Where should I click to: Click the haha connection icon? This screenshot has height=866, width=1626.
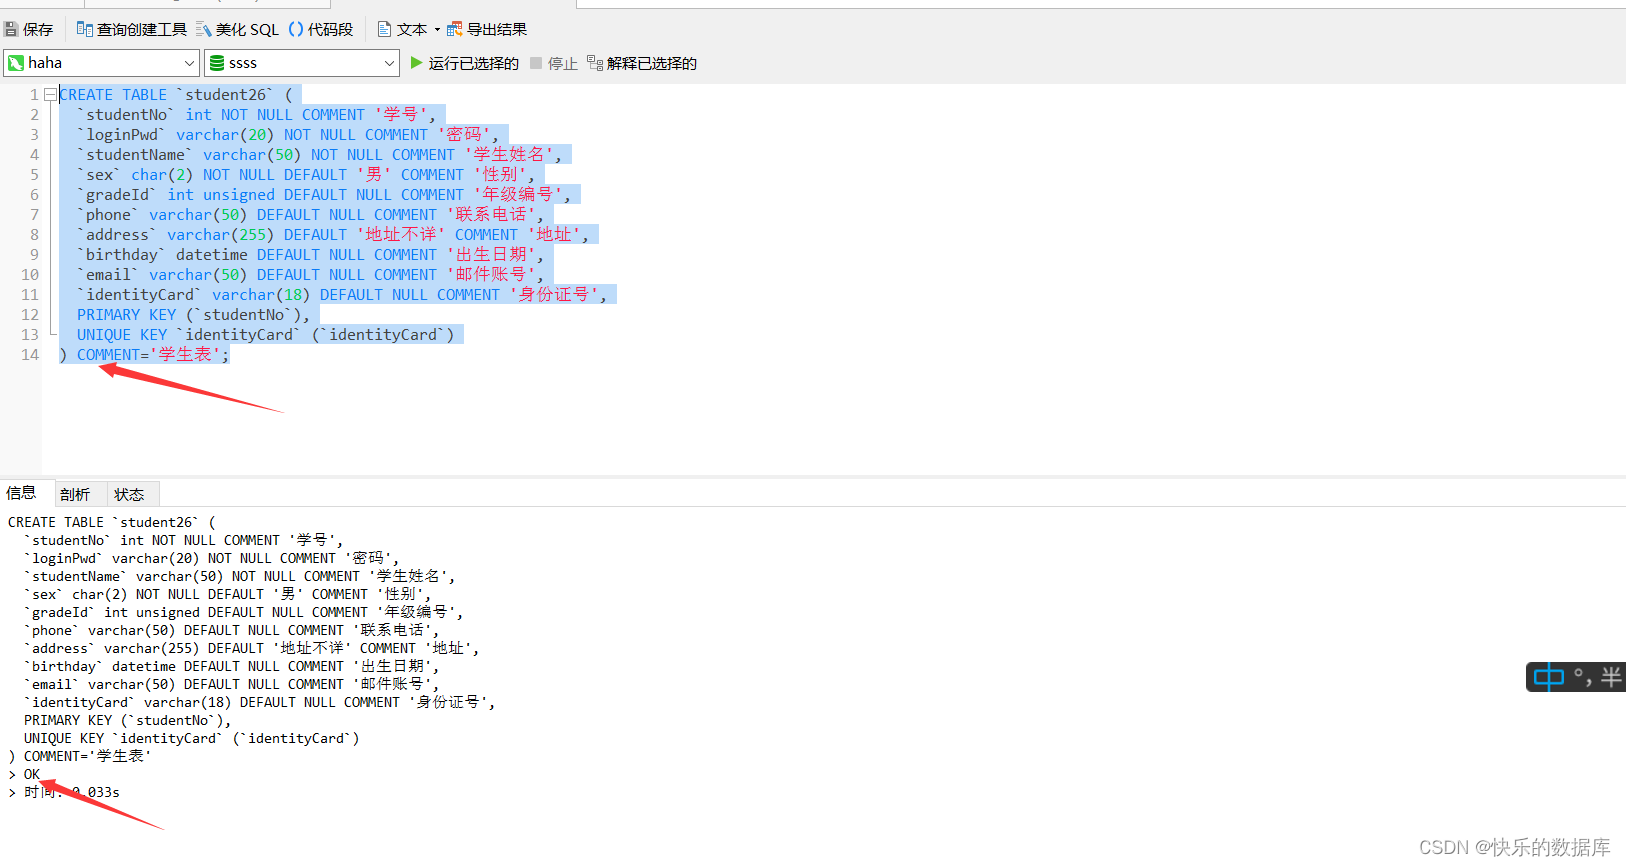[x=16, y=63]
